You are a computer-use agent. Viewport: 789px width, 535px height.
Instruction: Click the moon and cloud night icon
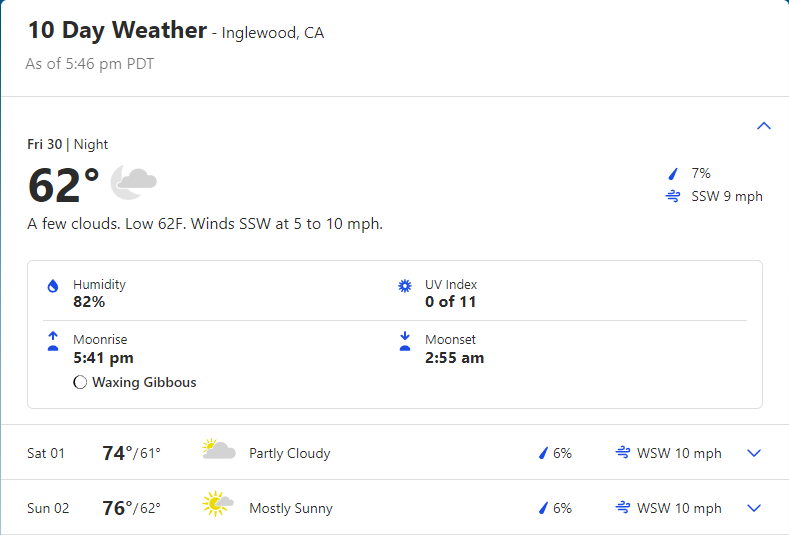click(134, 182)
